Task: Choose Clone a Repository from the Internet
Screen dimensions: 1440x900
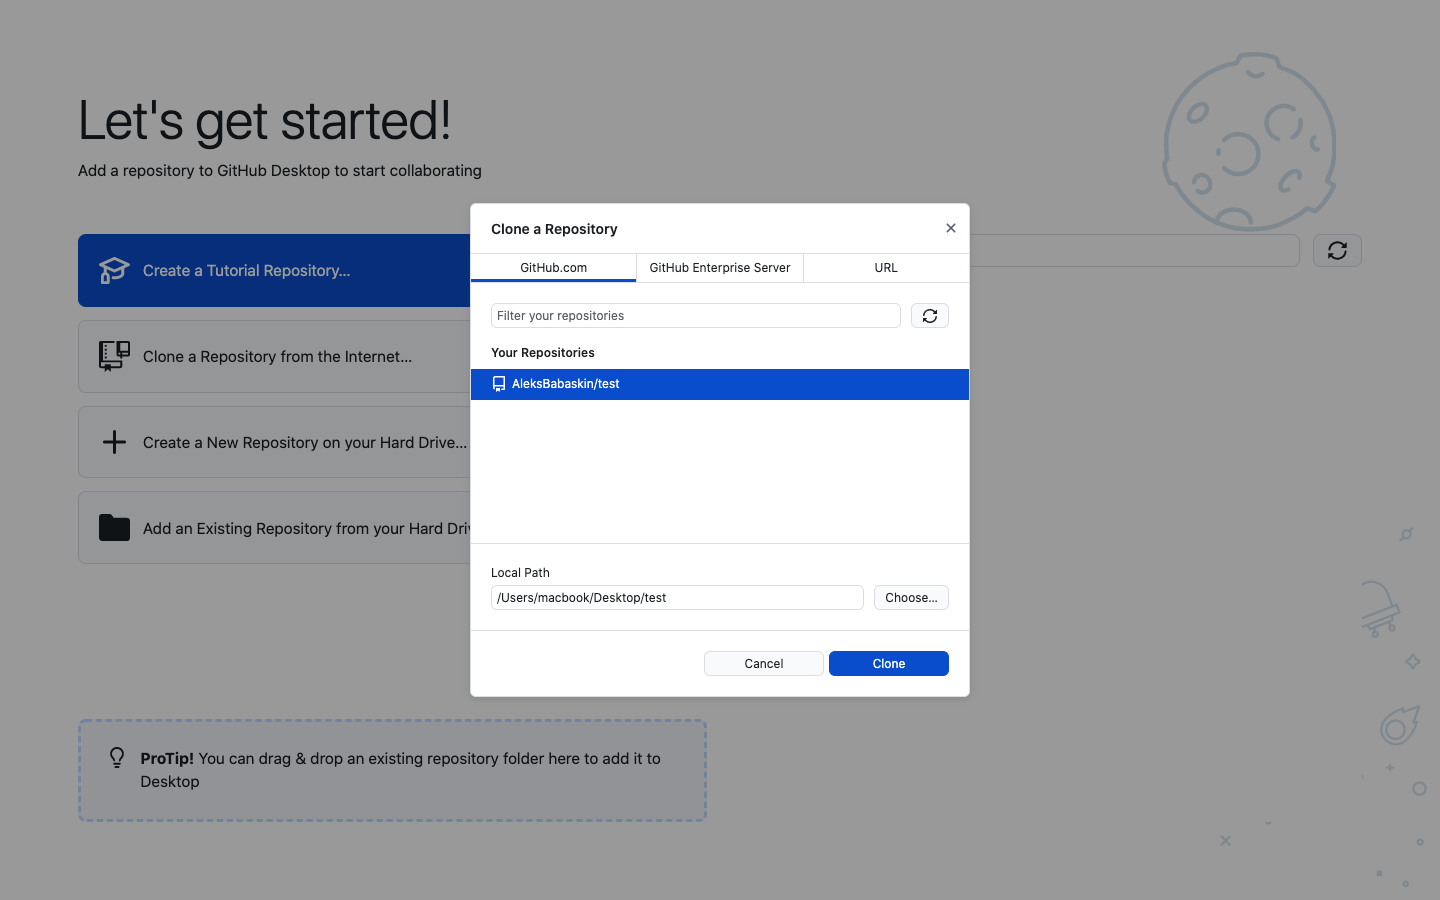Action: pos(274,356)
